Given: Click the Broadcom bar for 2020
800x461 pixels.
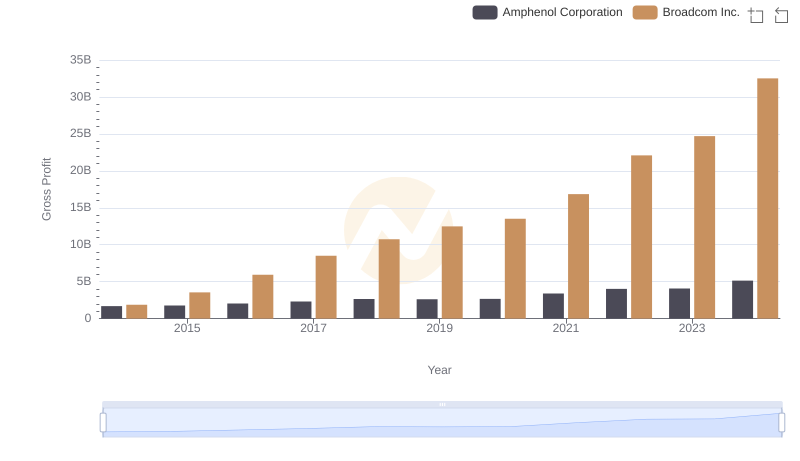Looking at the screenshot, I should [x=515, y=269].
